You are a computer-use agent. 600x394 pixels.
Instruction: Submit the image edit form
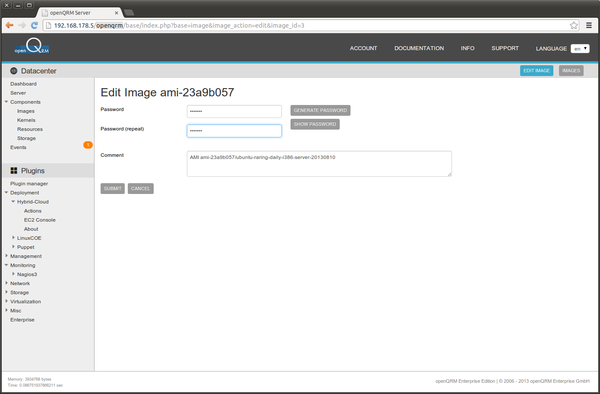click(112, 188)
